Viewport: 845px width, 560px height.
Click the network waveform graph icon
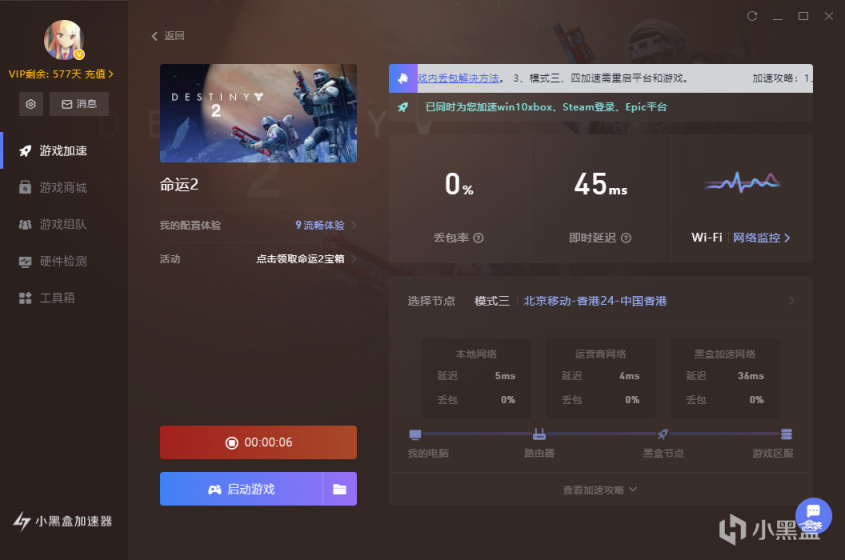pyautogui.click(x=742, y=182)
